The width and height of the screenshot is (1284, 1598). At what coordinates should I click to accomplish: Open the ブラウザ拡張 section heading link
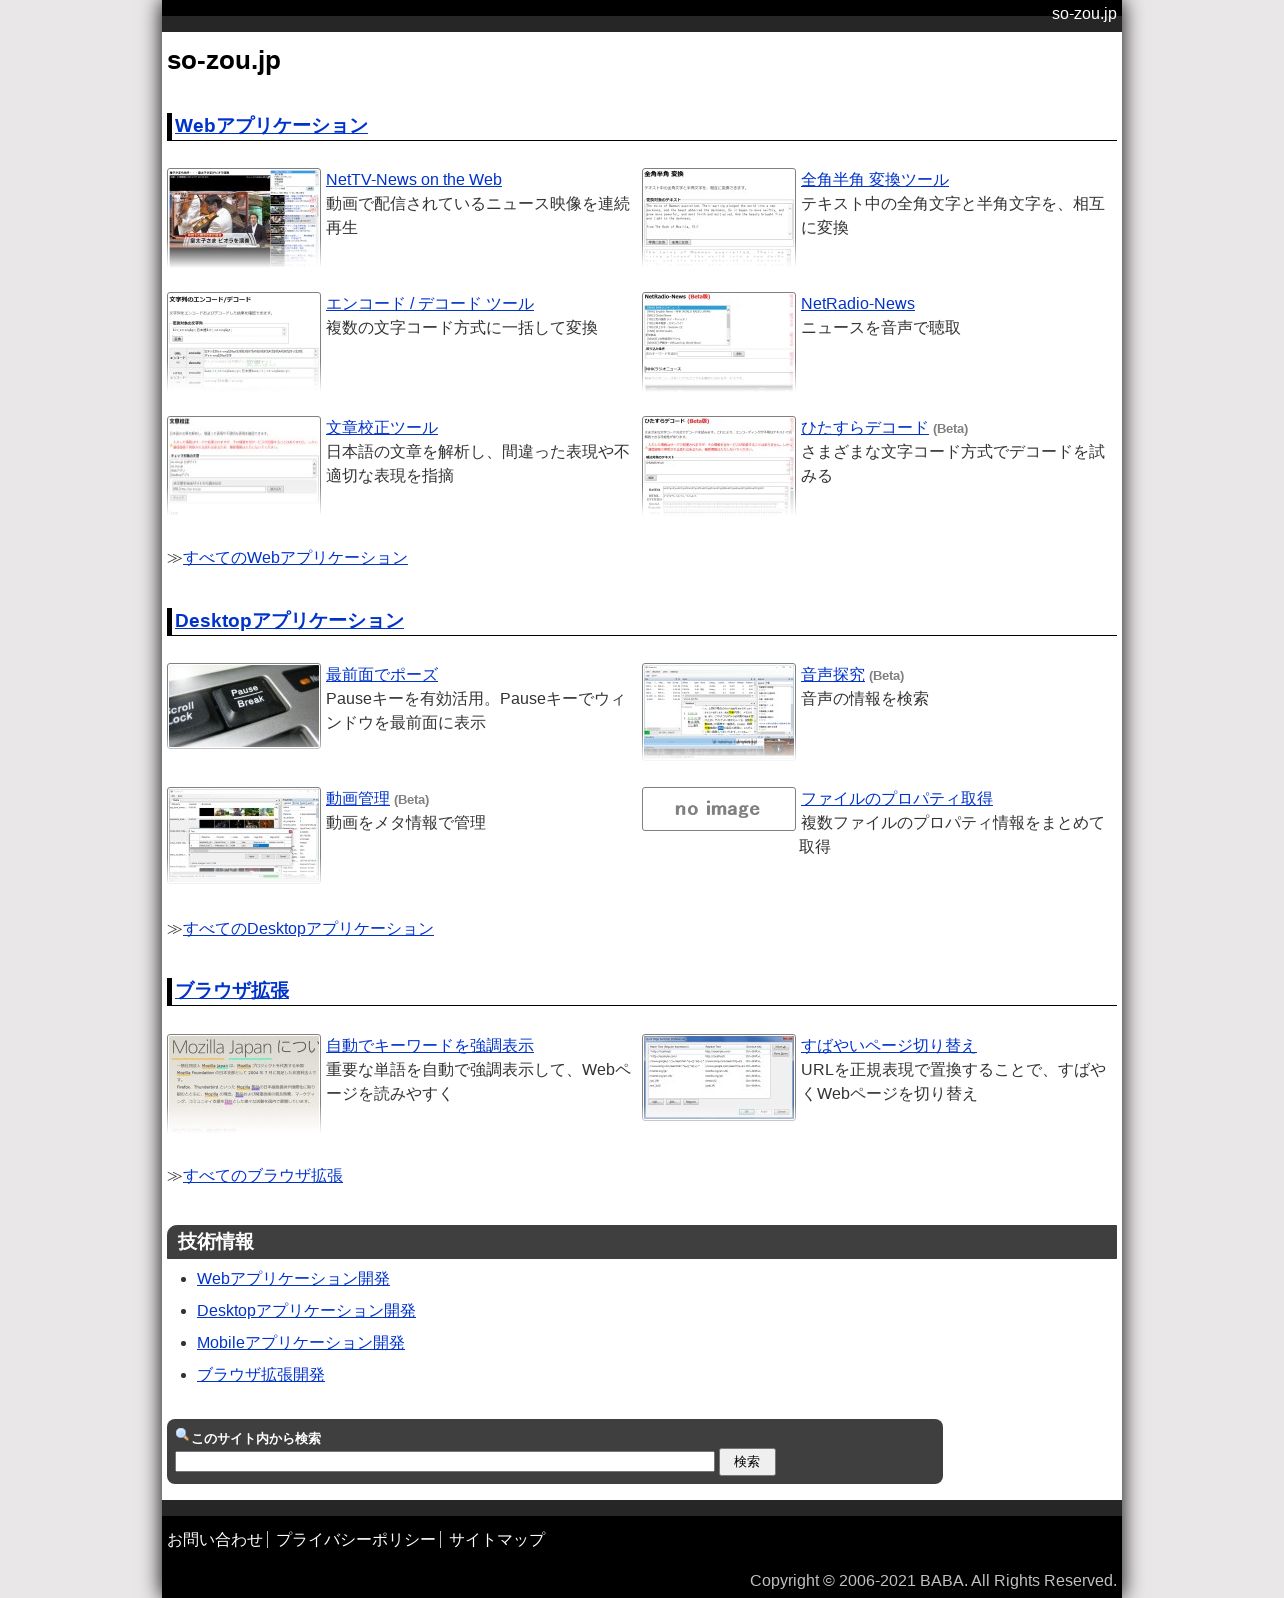[232, 990]
